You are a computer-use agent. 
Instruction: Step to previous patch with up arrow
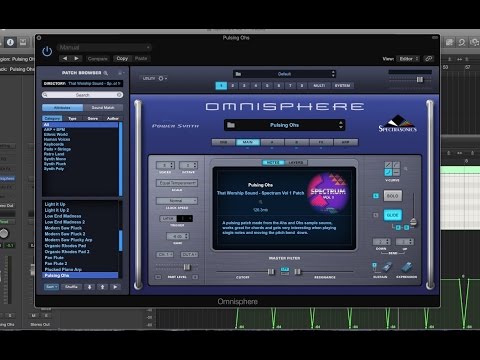102,287
